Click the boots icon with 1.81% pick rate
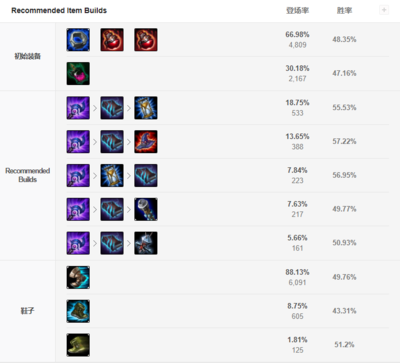This screenshot has height=363, width=400. [x=78, y=345]
